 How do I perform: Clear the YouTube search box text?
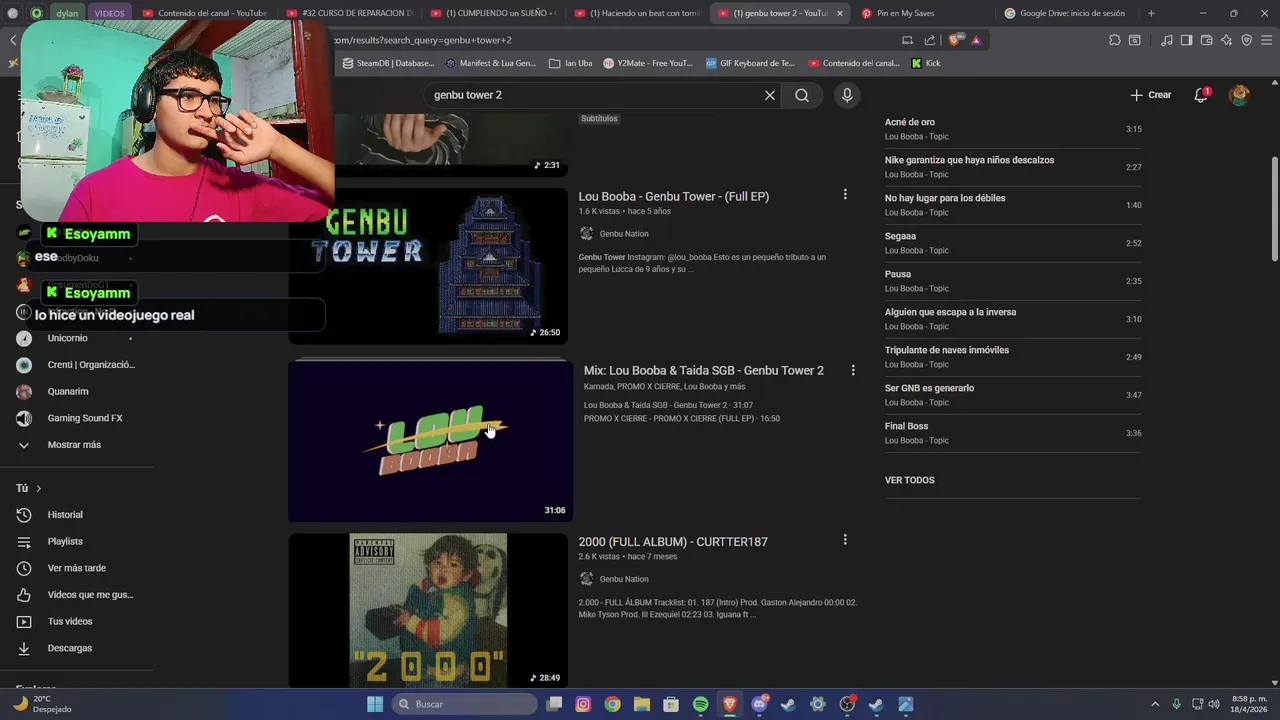tap(770, 95)
